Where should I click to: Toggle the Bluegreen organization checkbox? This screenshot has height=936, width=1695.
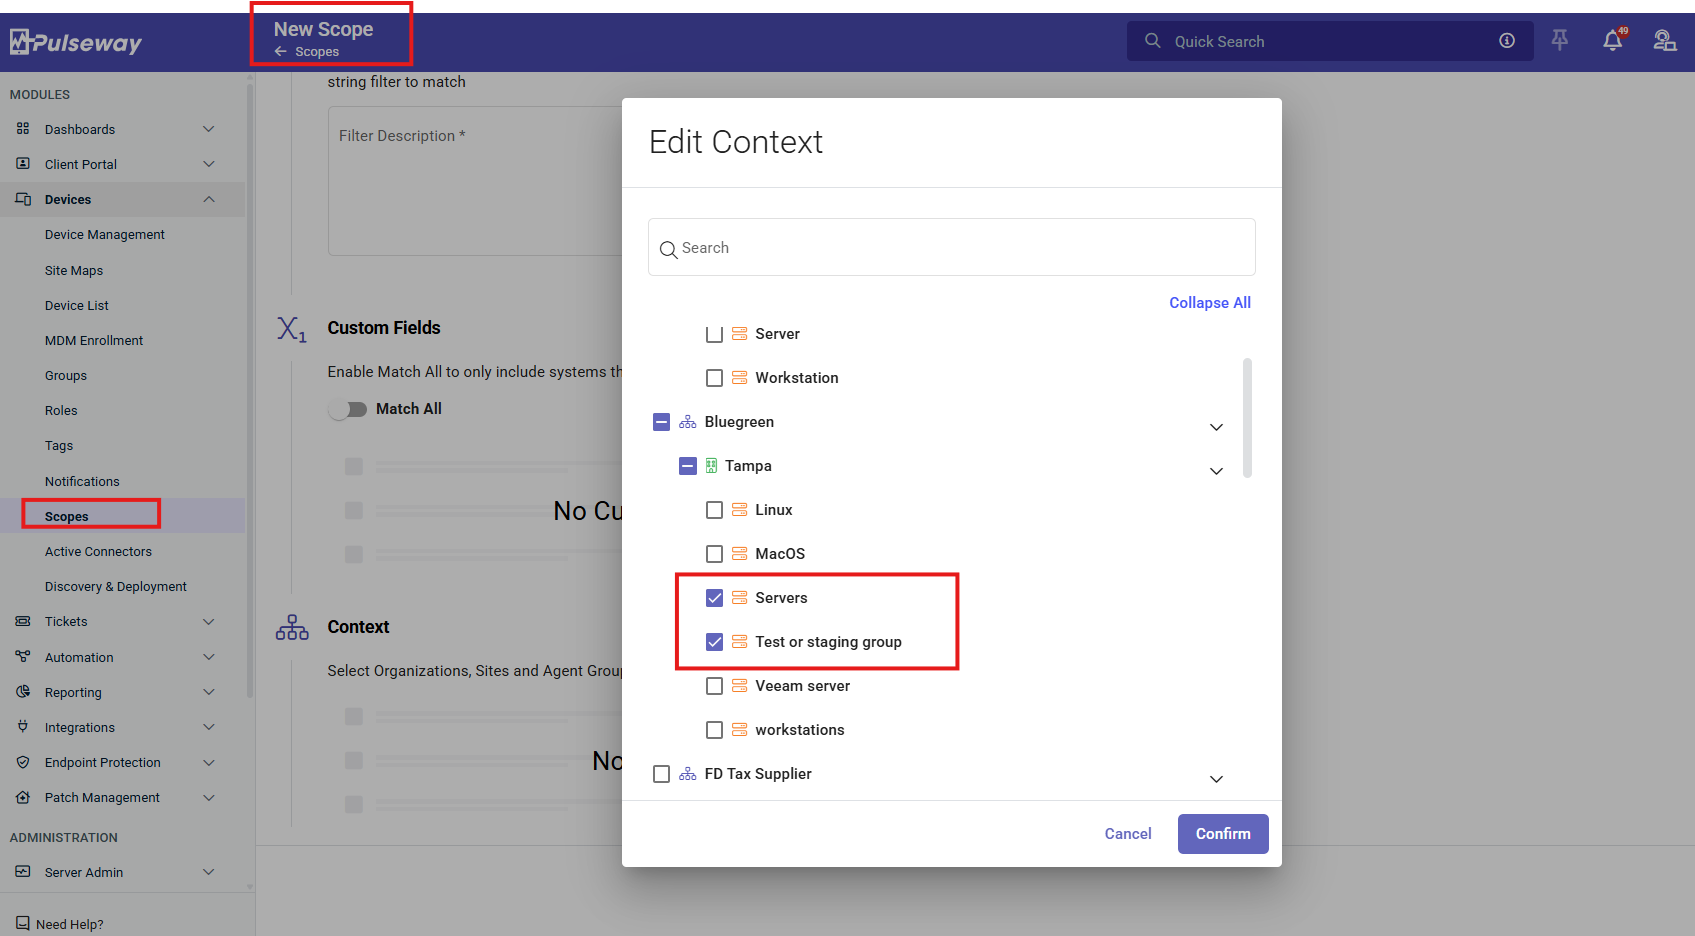661,422
